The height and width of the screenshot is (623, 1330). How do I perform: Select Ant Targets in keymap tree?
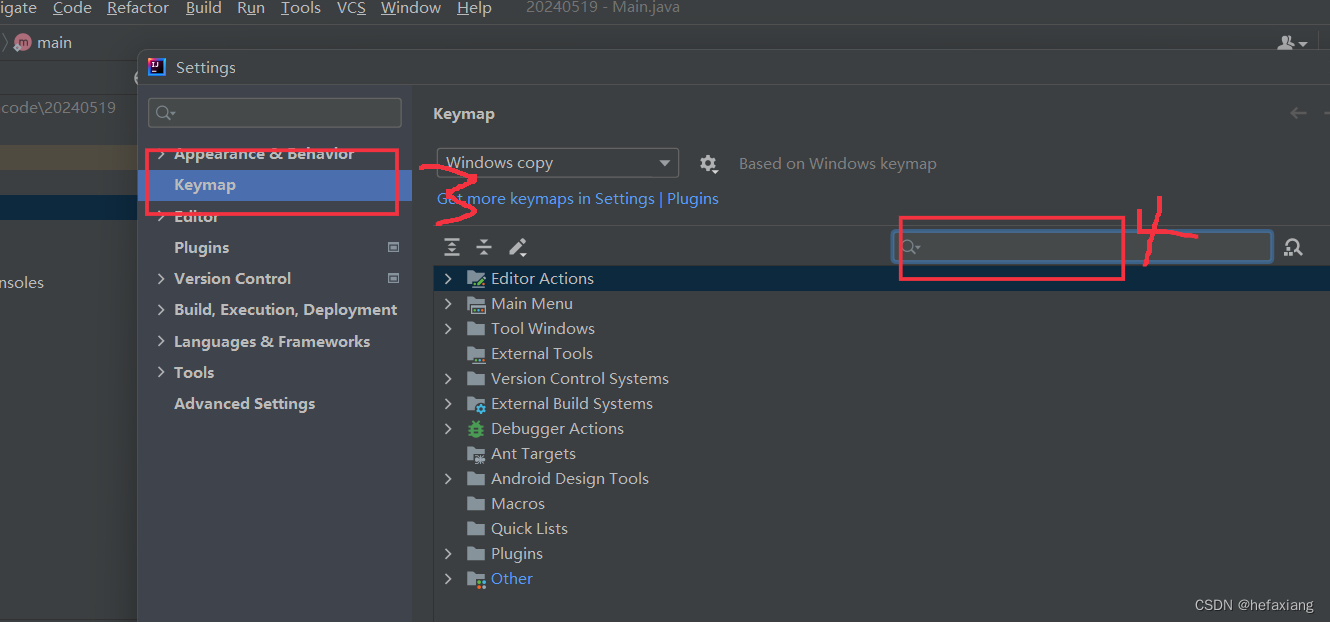tap(533, 454)
